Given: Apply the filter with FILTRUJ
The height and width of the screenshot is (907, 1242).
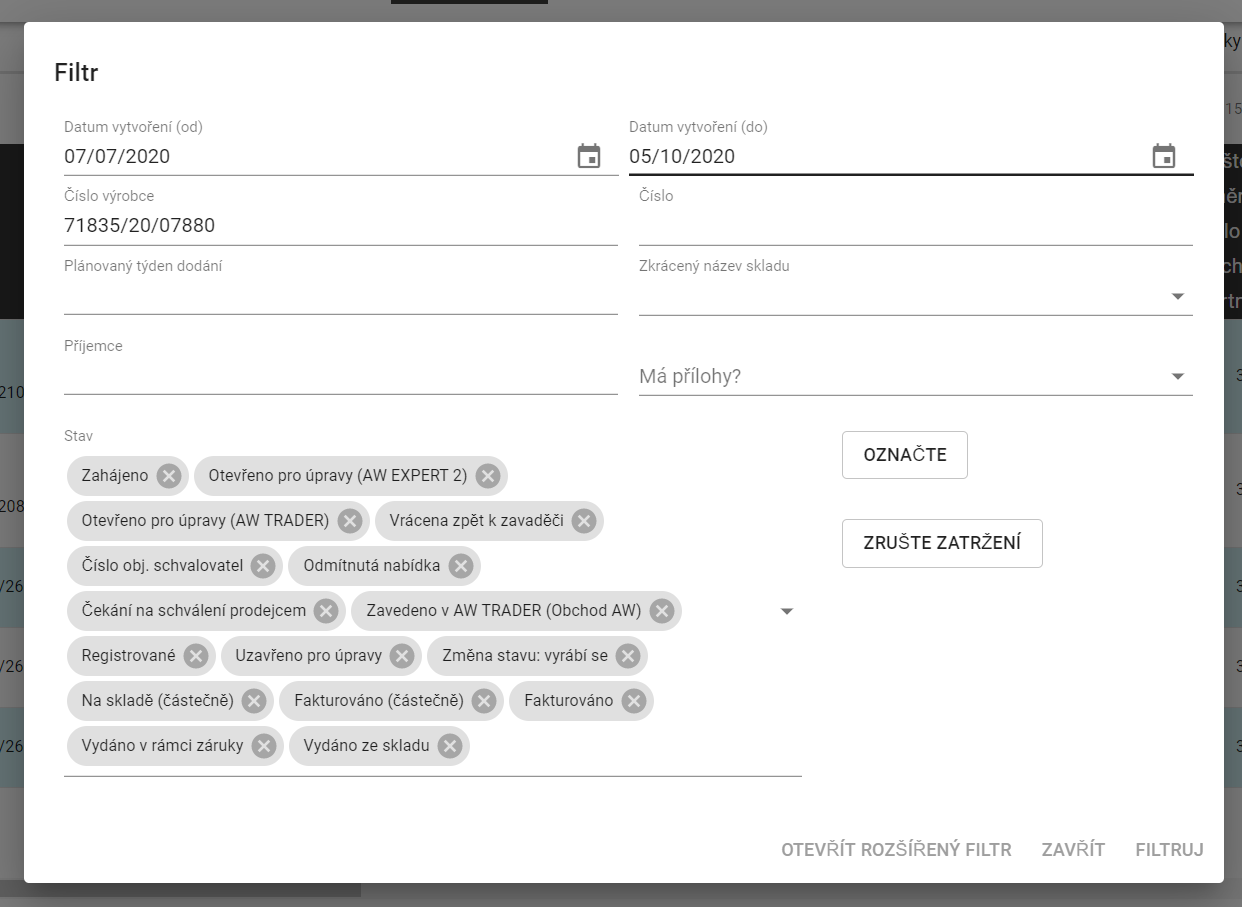Looking at the screenshot, I should click(1169, 850).
